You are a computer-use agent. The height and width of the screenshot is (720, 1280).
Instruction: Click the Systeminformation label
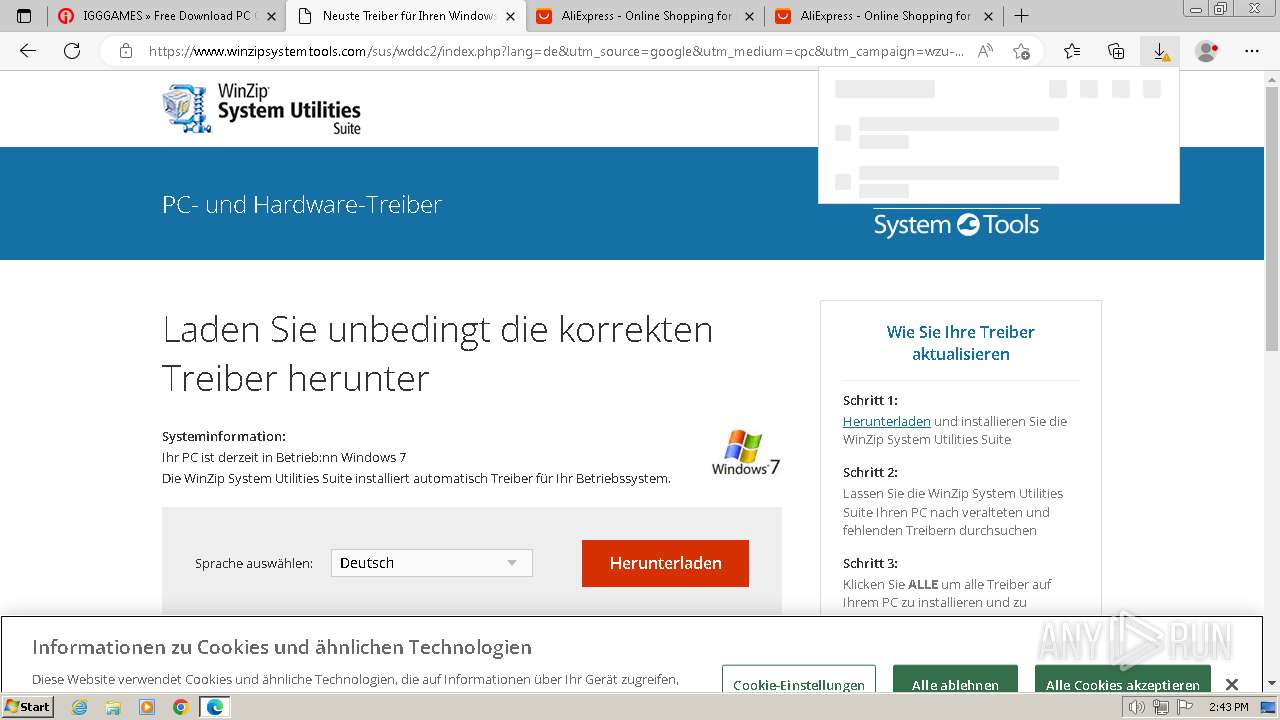point(224,436)
